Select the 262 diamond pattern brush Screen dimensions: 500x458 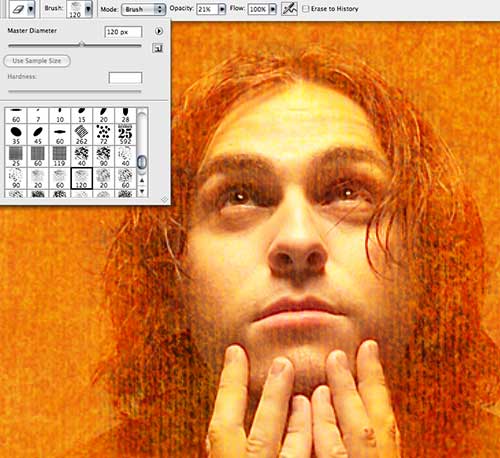[x=81, y=134]
